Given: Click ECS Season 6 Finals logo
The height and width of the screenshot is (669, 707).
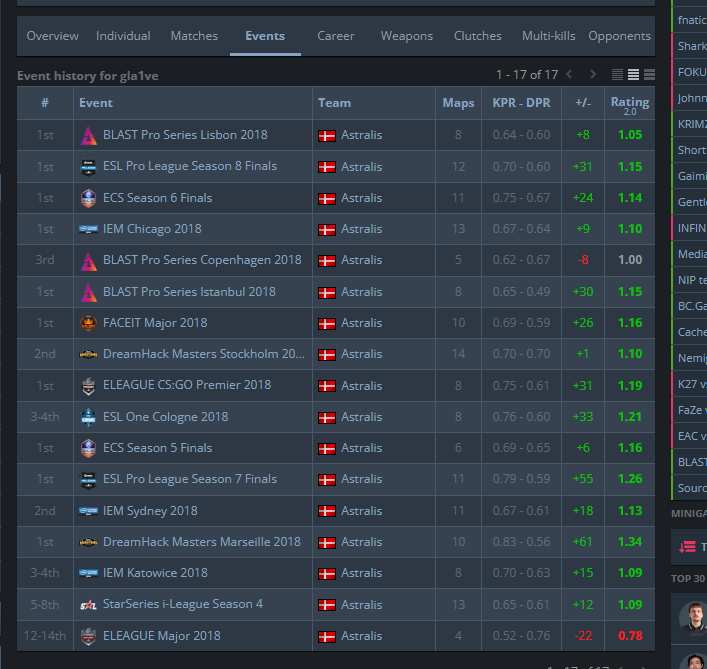Looking at the screenshot, I should 88,198.
